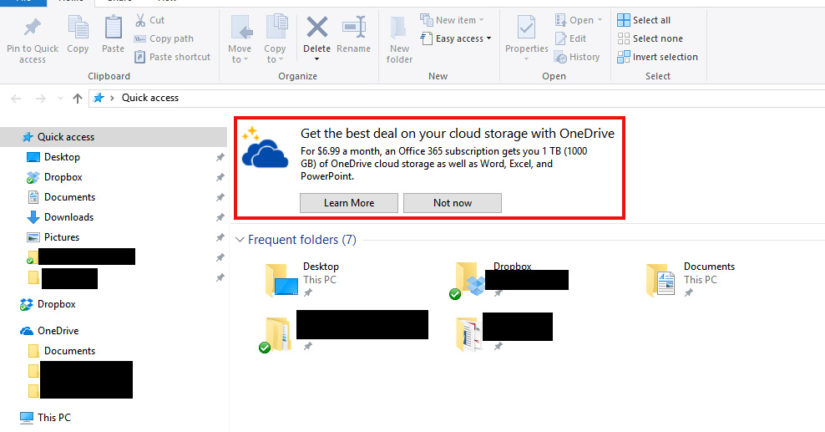Go up one level with Up arrow
The image size is (825, 432).
(77, 98)
